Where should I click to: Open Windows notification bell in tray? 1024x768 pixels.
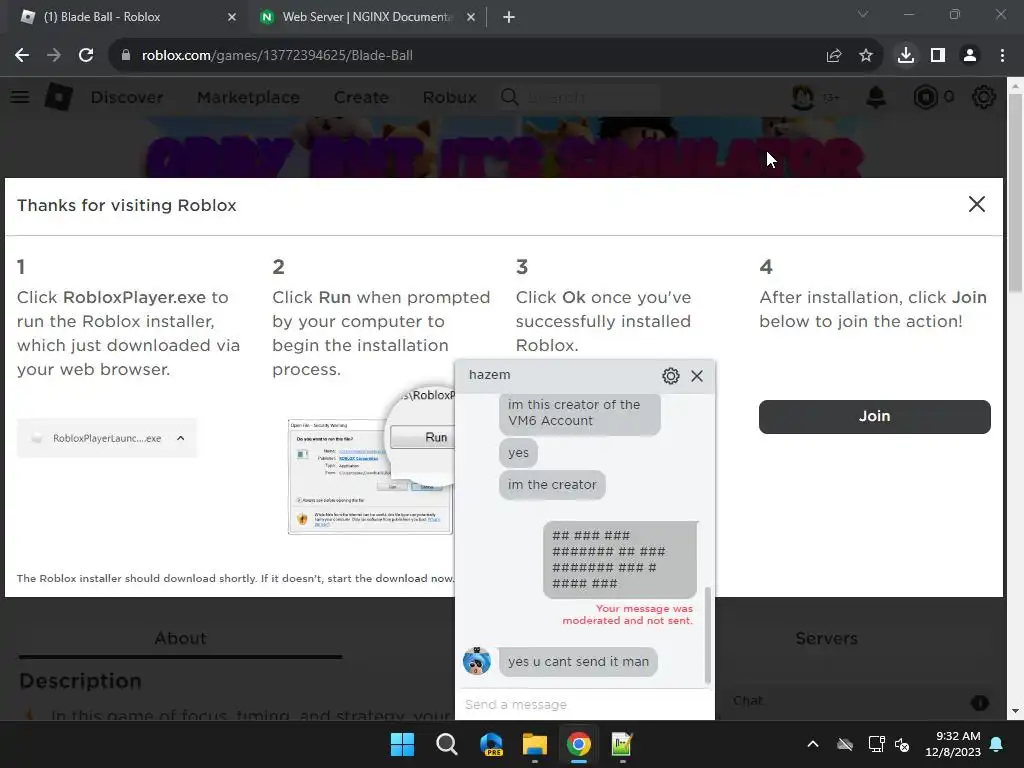pyautogui.click(x=997, y=744)
